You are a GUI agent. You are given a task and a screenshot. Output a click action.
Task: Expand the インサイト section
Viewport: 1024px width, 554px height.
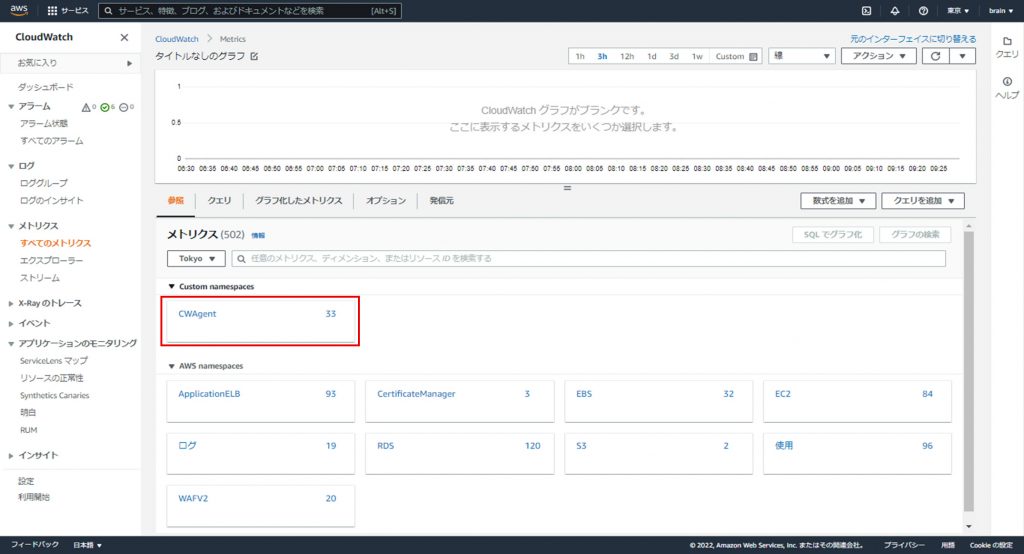[11, 456]
